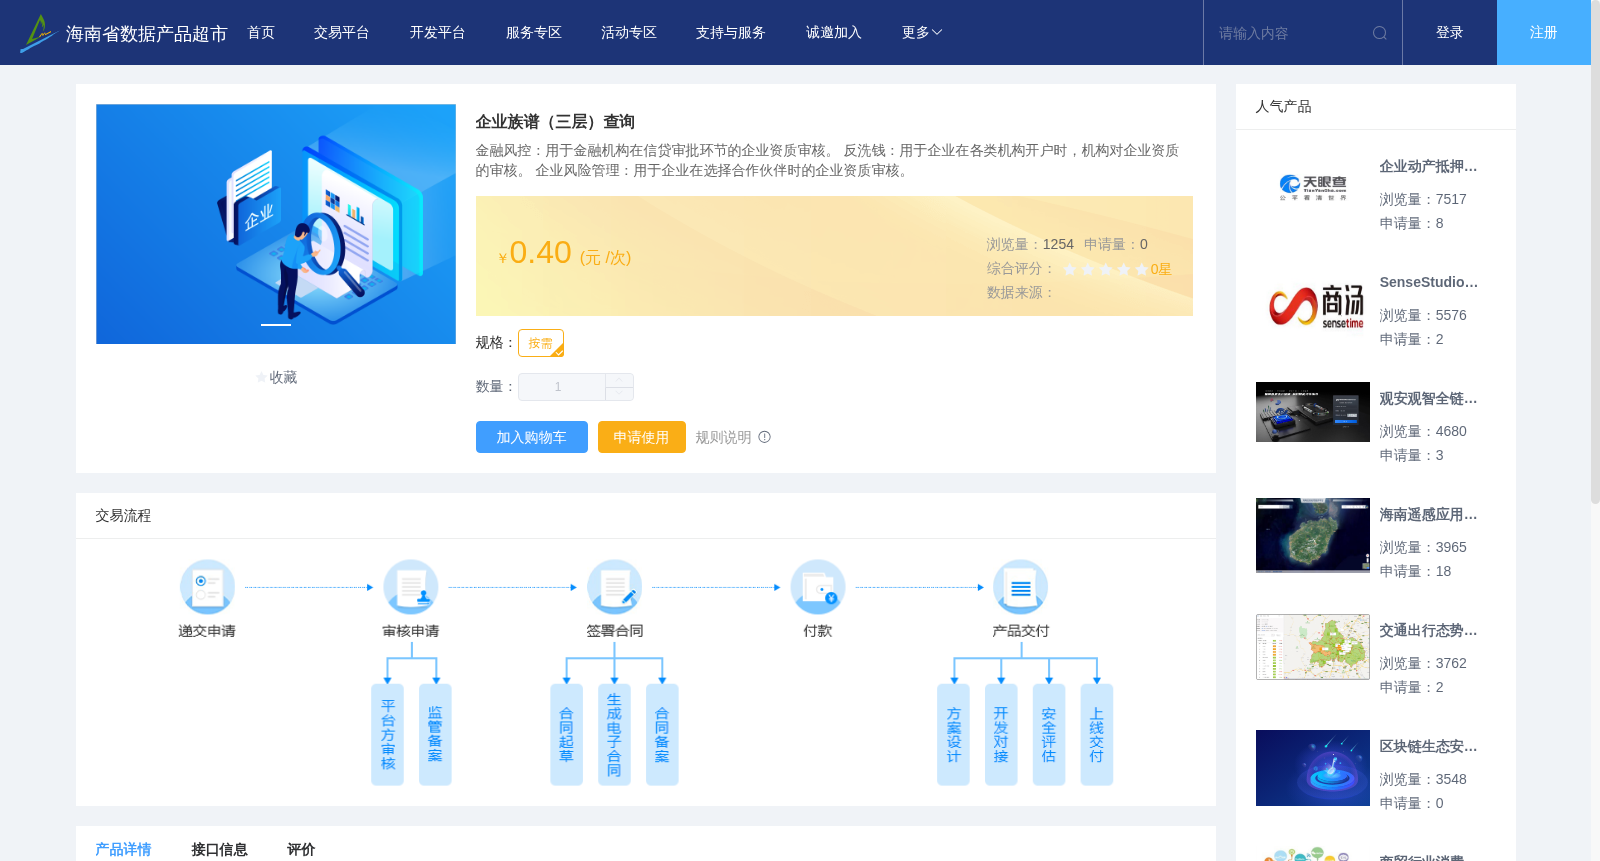This screenshot has width=1600, height=861.
Task: Click the main product illustration image
Action: 276,224
